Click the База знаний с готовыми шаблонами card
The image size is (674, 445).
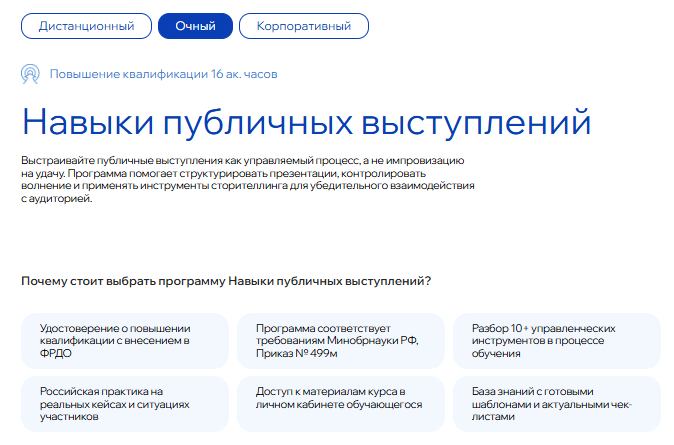[x=557, y=404]
